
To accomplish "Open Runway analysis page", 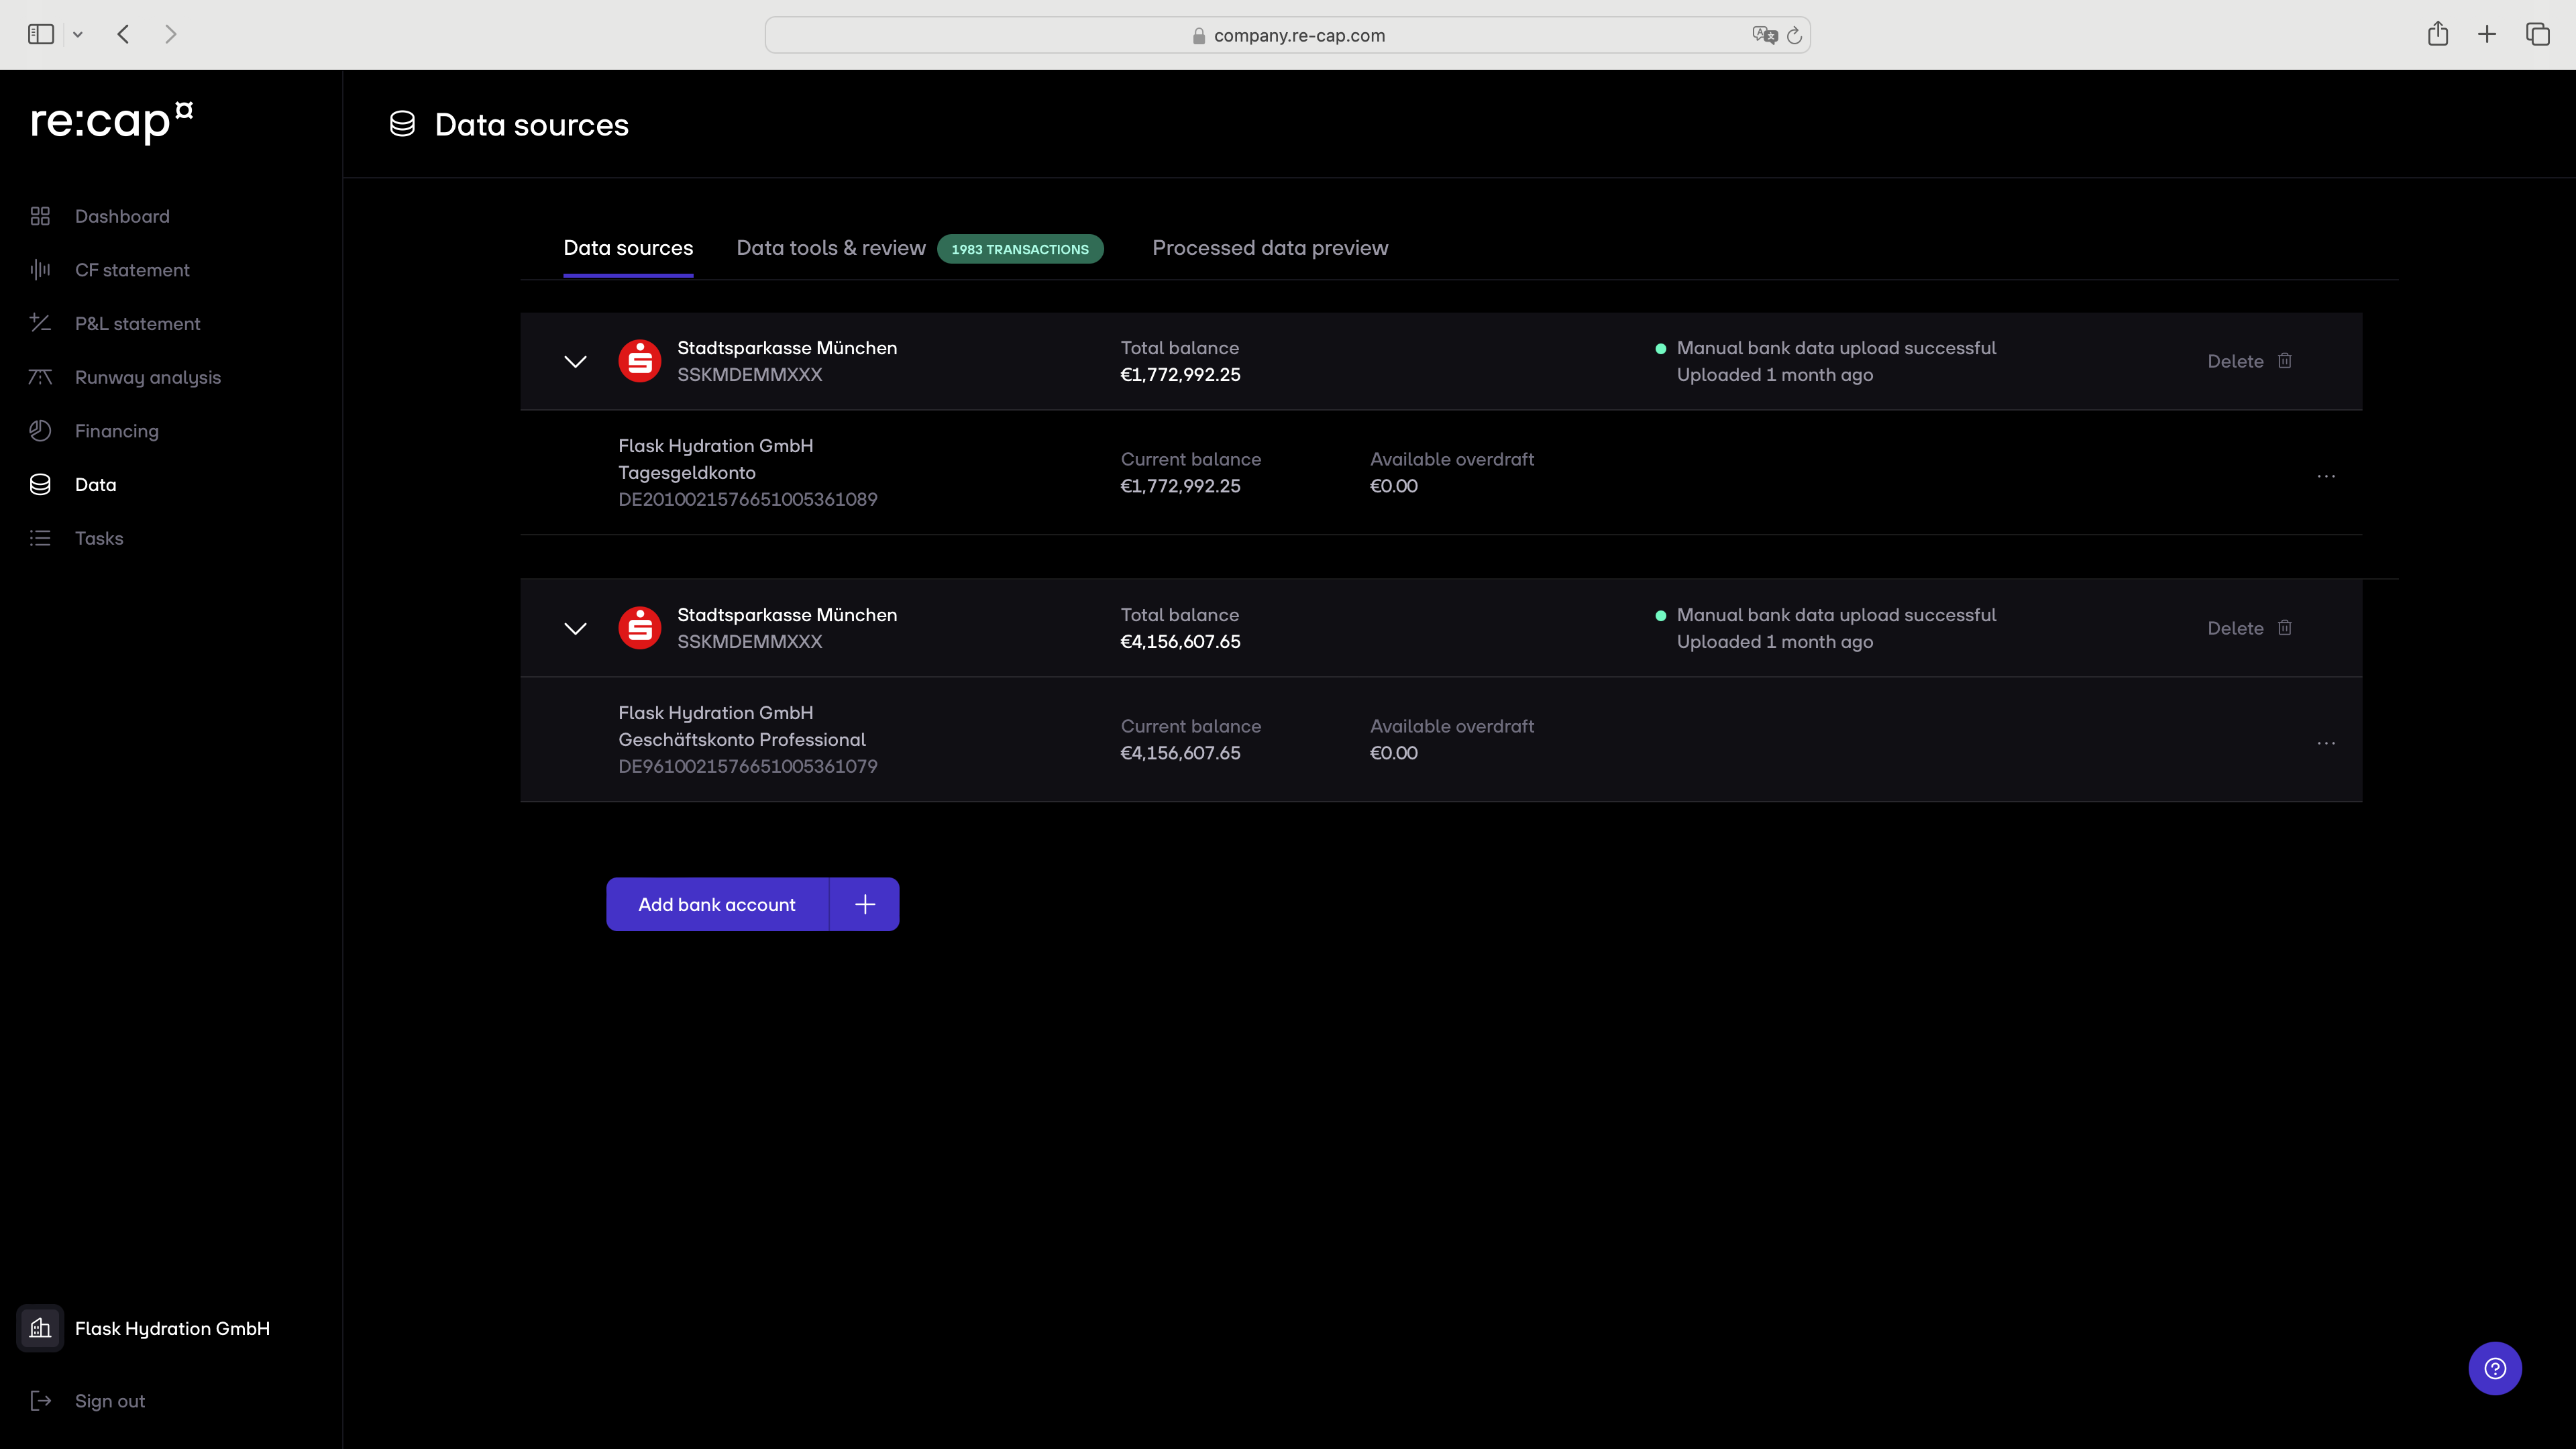I will (x=148, y=377).
